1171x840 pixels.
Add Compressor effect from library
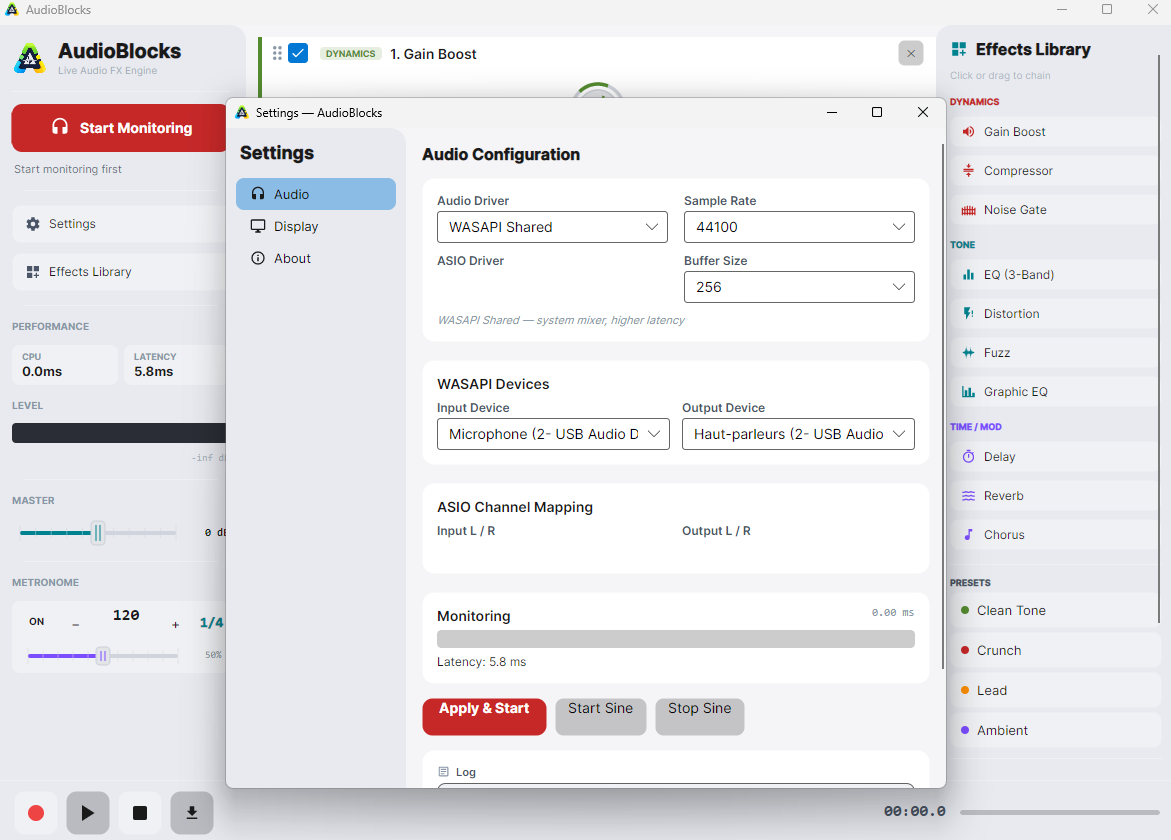(1054, 170)
